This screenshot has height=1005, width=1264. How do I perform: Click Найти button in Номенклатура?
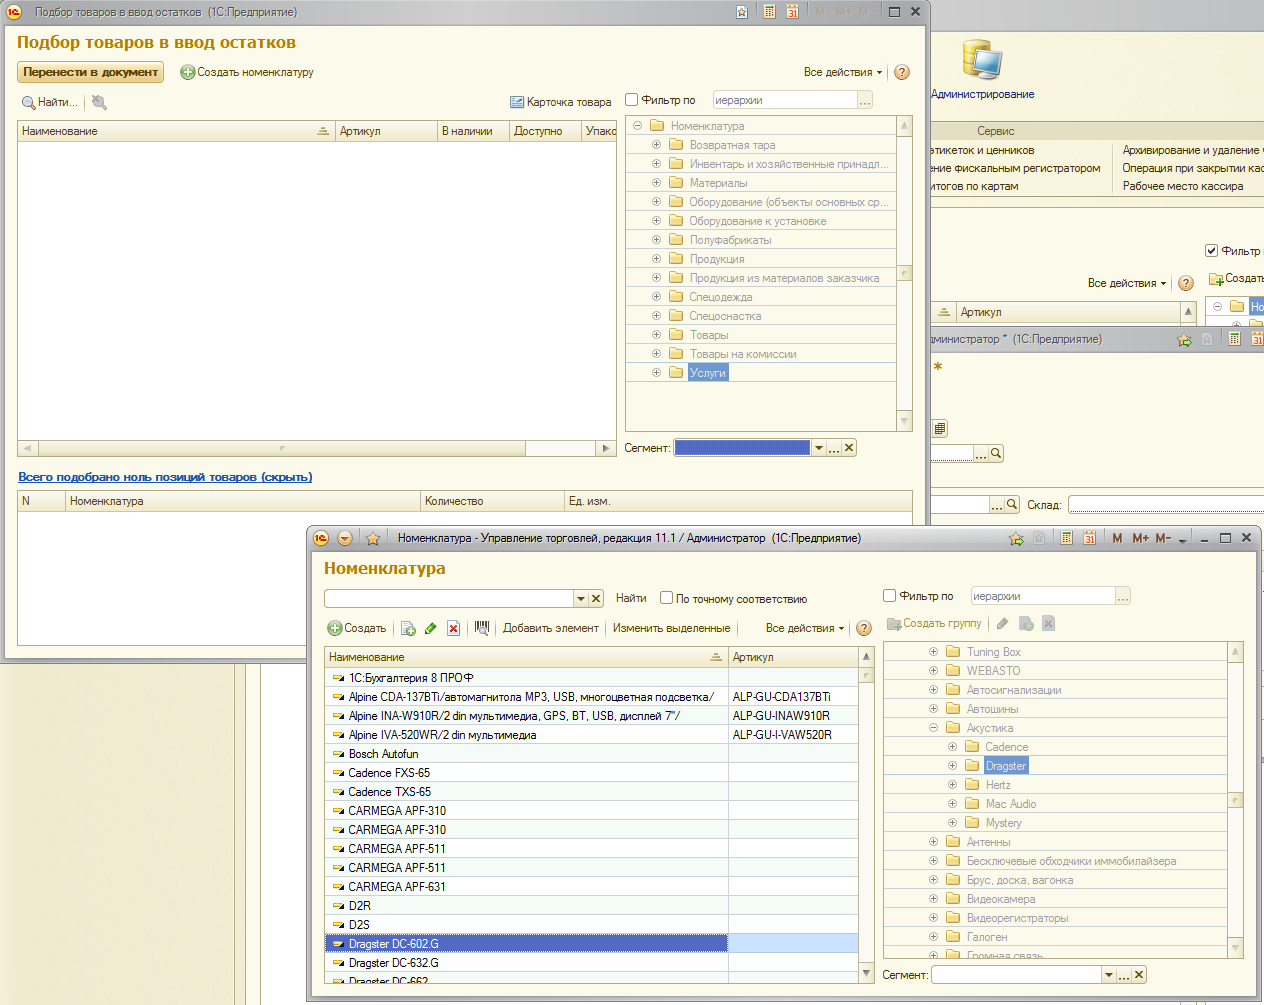[631, 598]
